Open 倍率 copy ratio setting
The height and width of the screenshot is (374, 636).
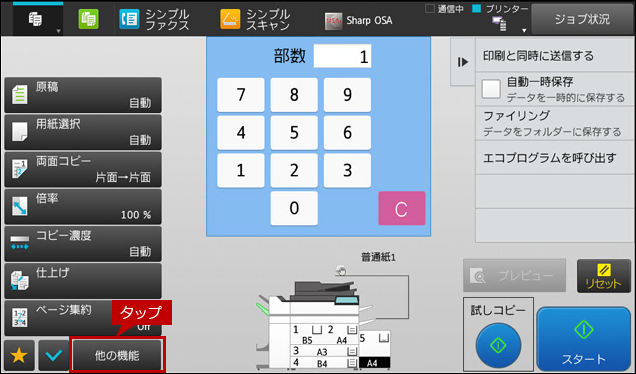click(x=83, y=207)
